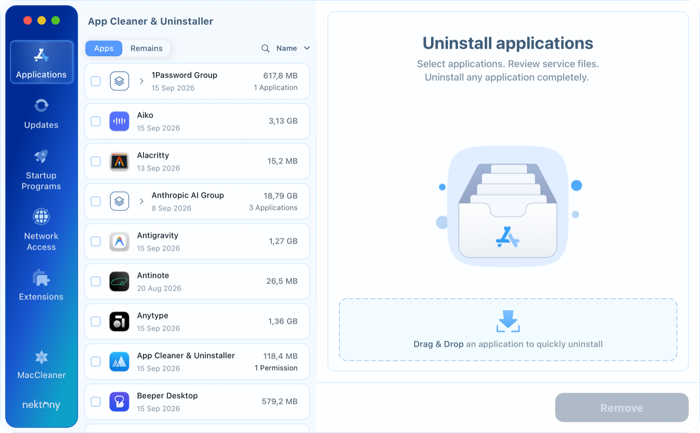The image size is (700, 433).
Task: Click the 13 Sep 2026 date
Action: [x=158, y=168]
